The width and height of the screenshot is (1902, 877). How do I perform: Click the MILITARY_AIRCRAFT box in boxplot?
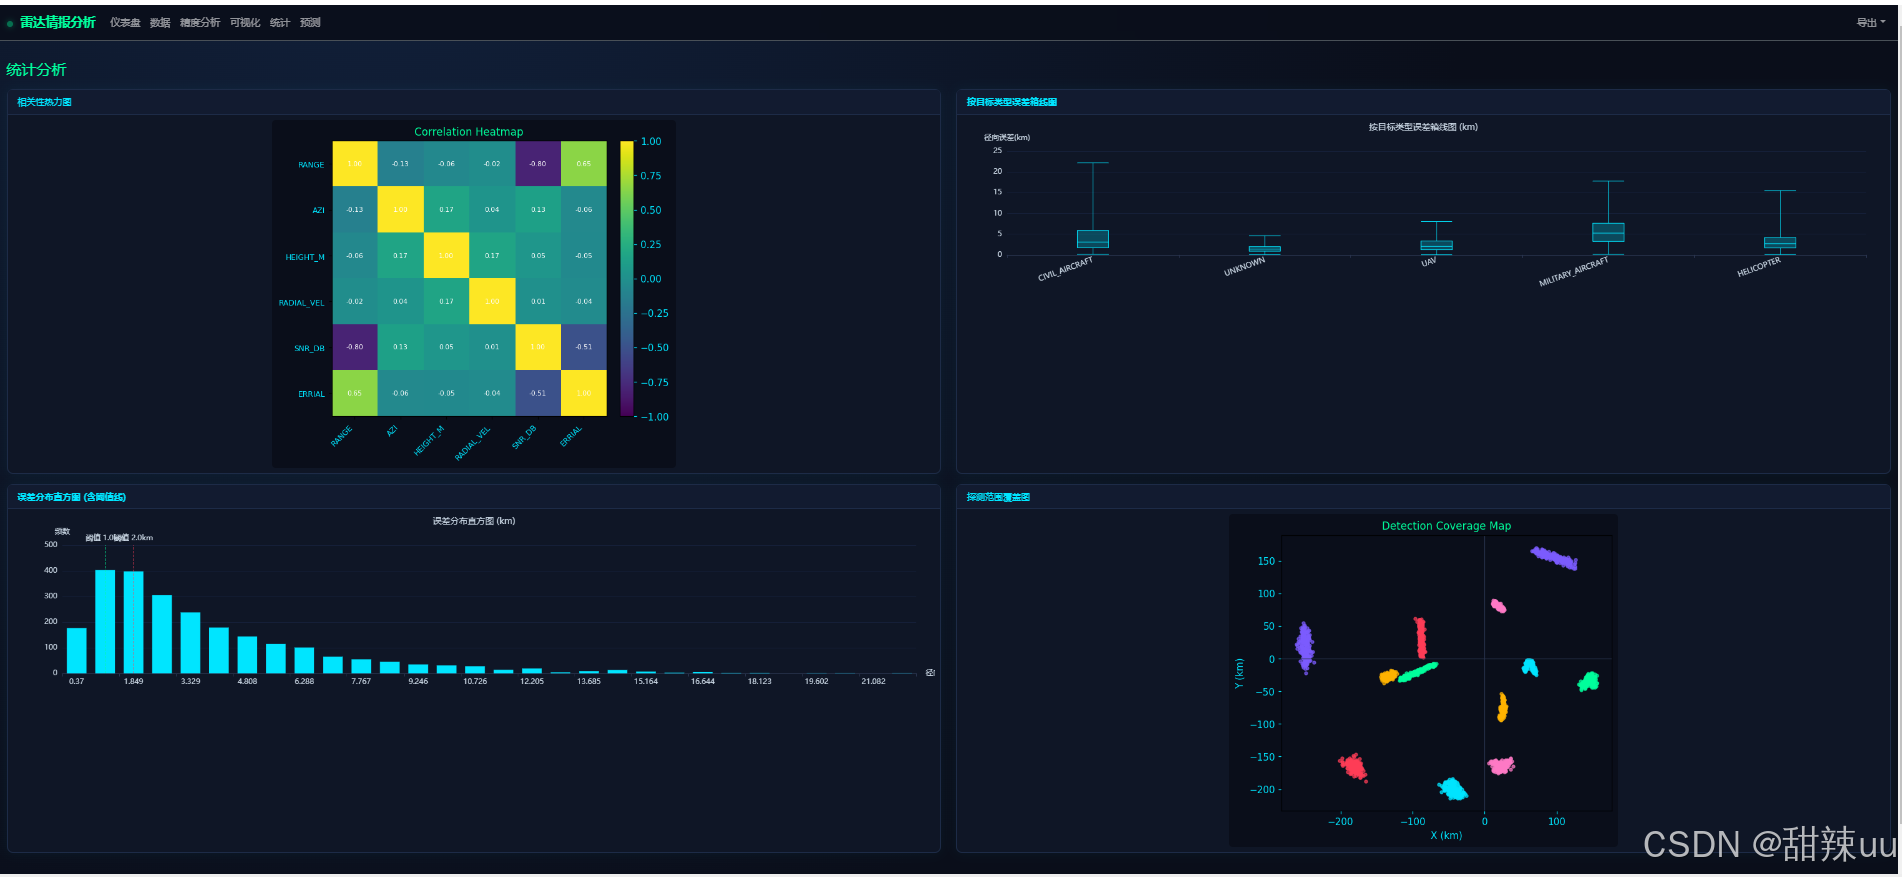1608,232
